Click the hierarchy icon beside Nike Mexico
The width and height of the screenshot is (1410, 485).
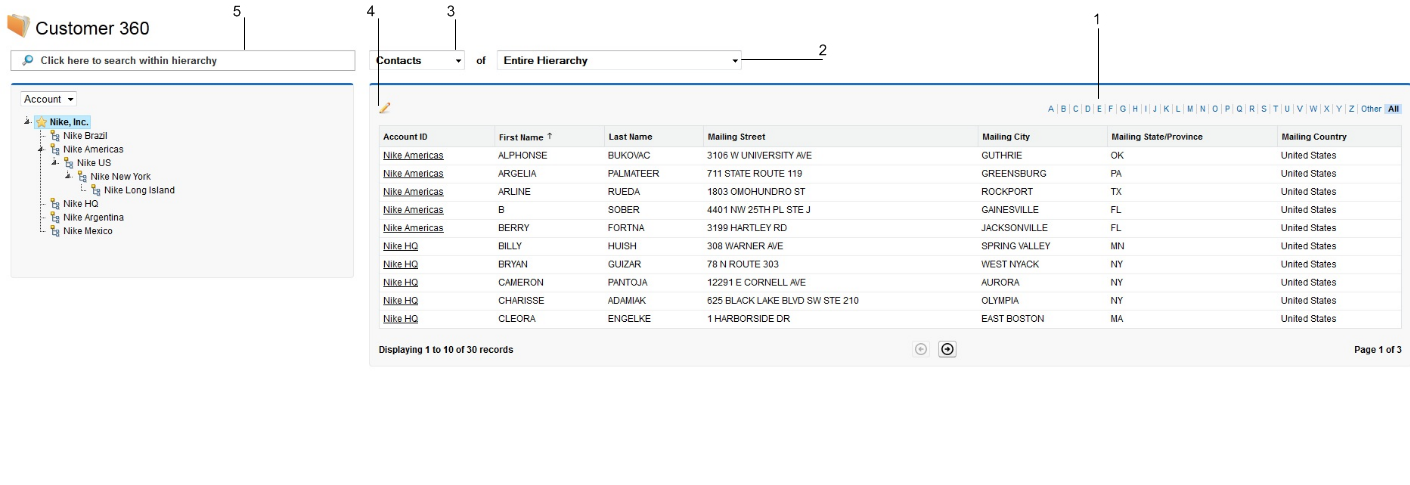click(56, 231)
